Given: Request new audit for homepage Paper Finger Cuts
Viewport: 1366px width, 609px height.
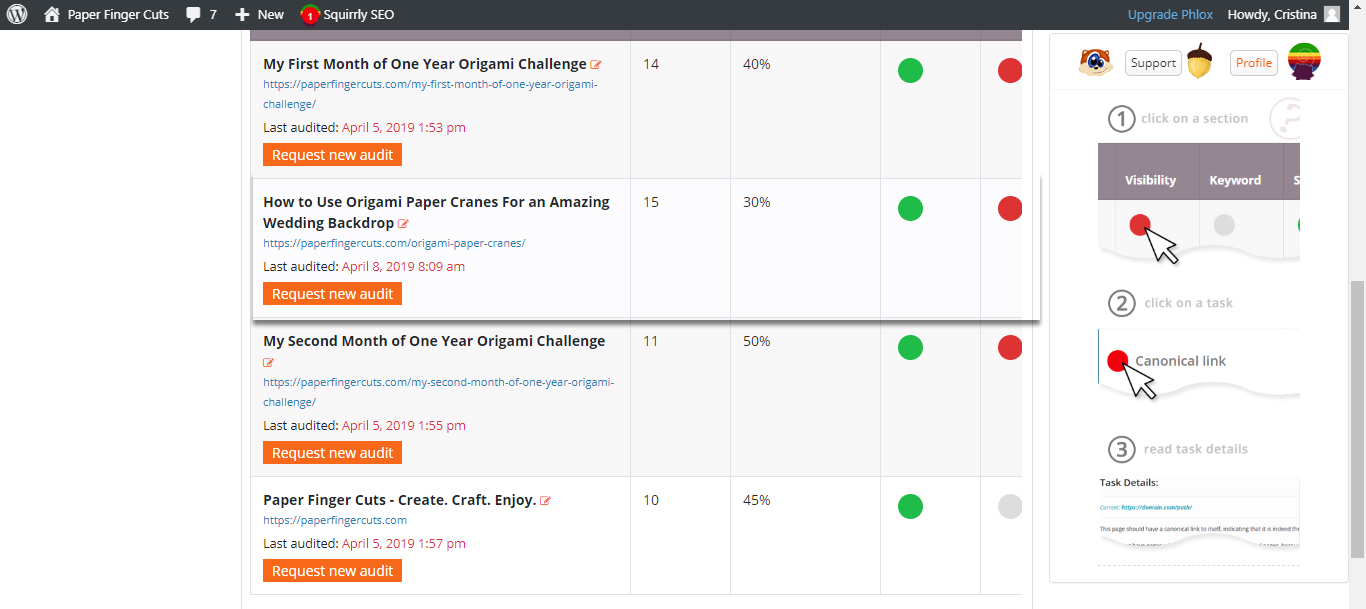Looking at the screenshot, I should pyautogui.click(x=332, y=571).
